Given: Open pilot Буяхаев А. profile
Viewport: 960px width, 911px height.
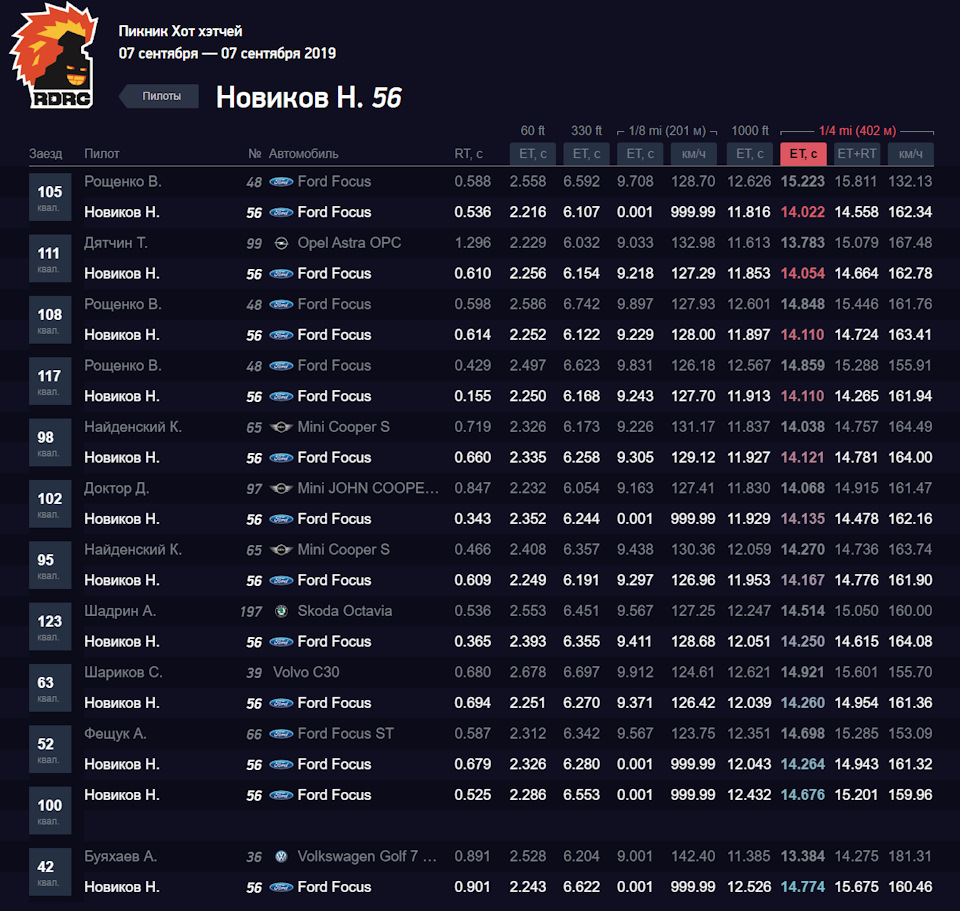Looking at the screenshot, I should (x=121, y=856).
